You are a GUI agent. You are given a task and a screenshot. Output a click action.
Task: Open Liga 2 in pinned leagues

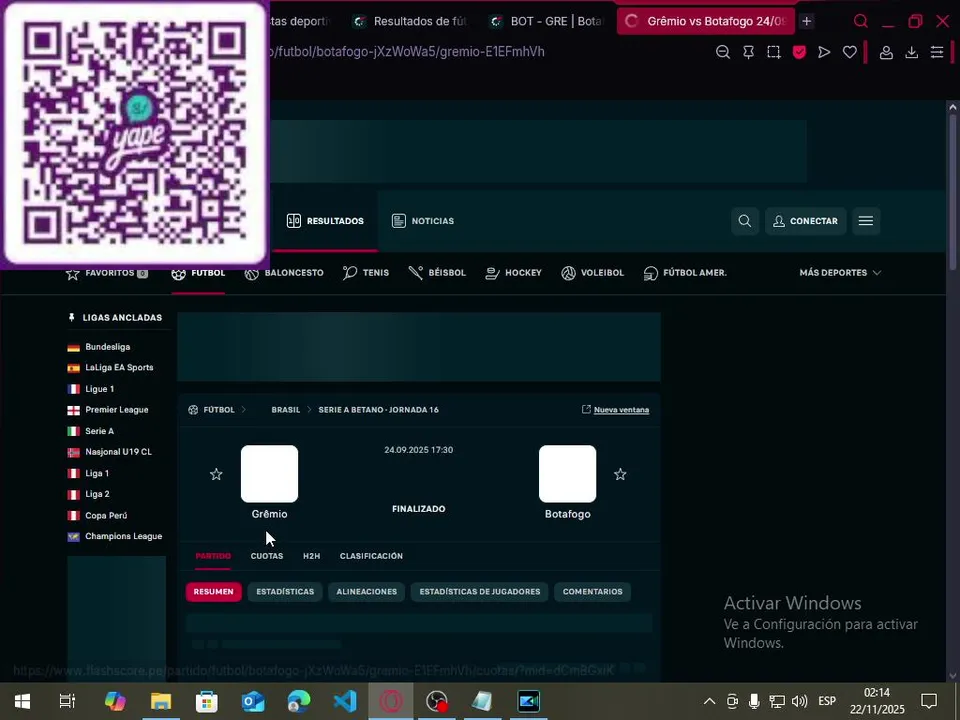[x=88, y=495]
